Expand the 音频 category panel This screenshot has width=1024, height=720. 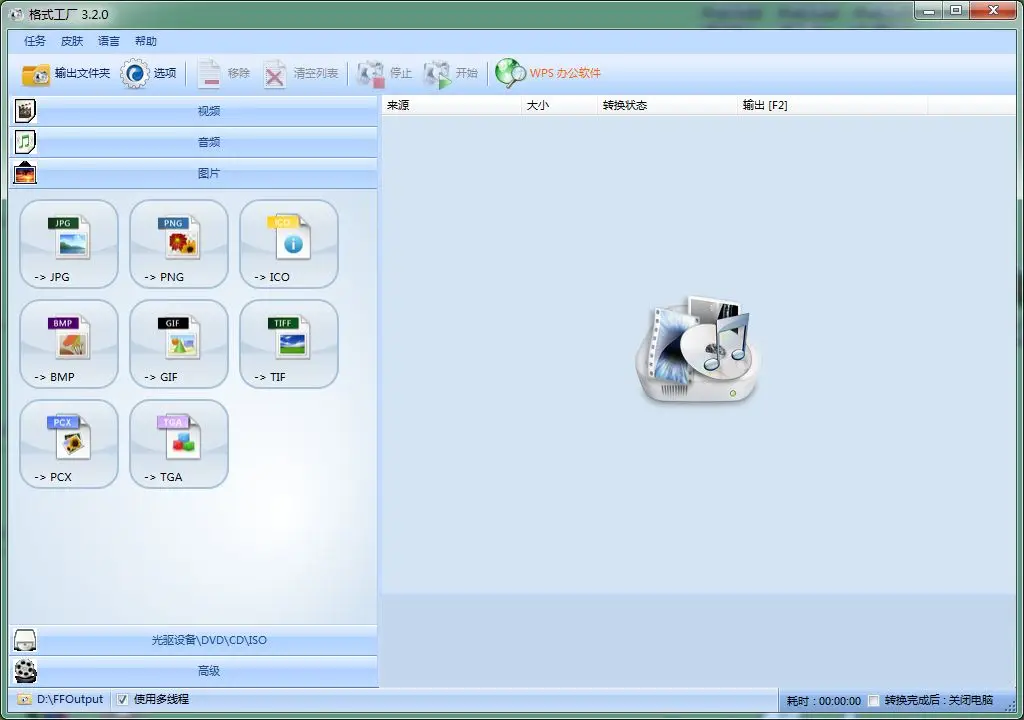(x=208, y=142)
